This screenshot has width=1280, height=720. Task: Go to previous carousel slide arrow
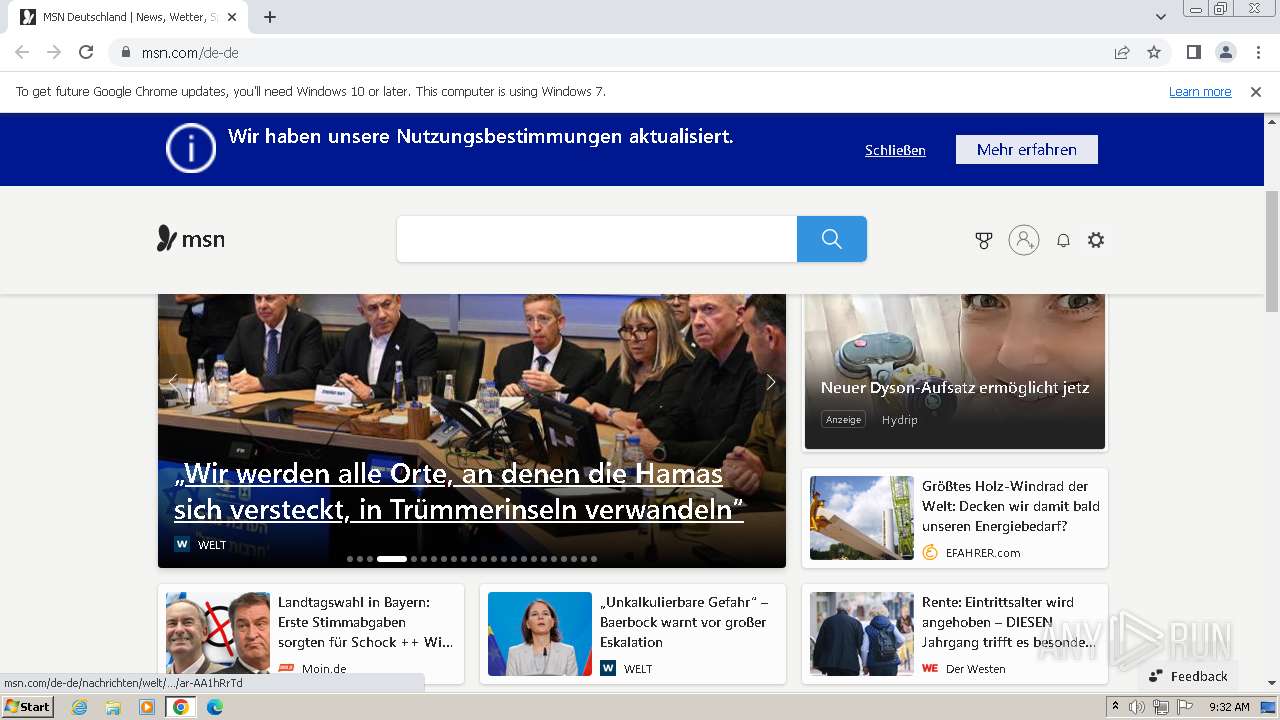[x=173, y=381]
